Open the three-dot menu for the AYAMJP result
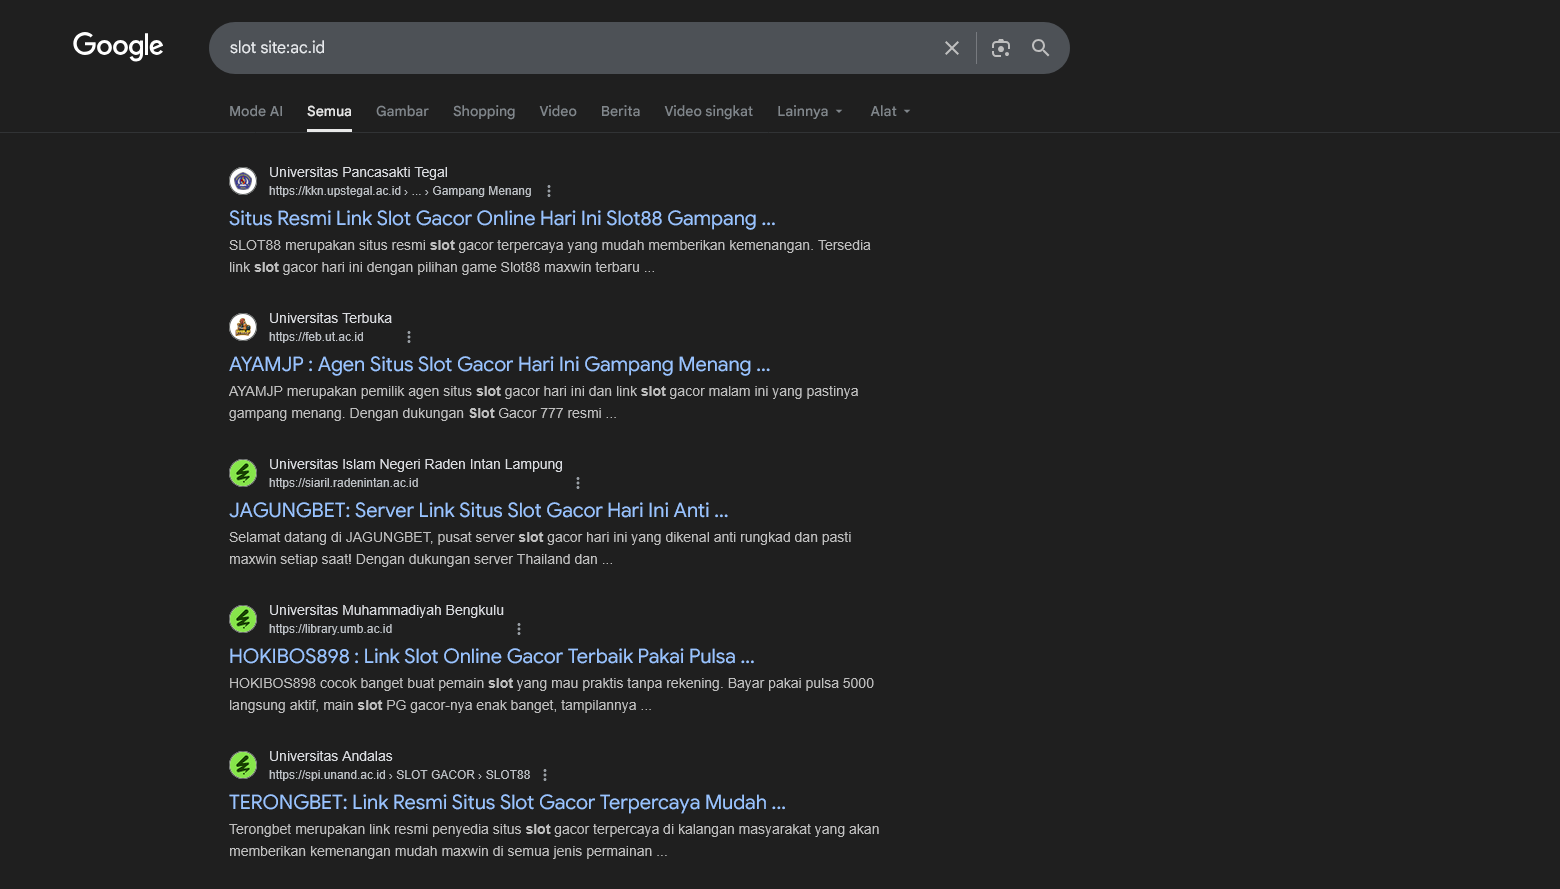Screen dimensions: 1560x889 pyautogui.click(x=408, y=337)
